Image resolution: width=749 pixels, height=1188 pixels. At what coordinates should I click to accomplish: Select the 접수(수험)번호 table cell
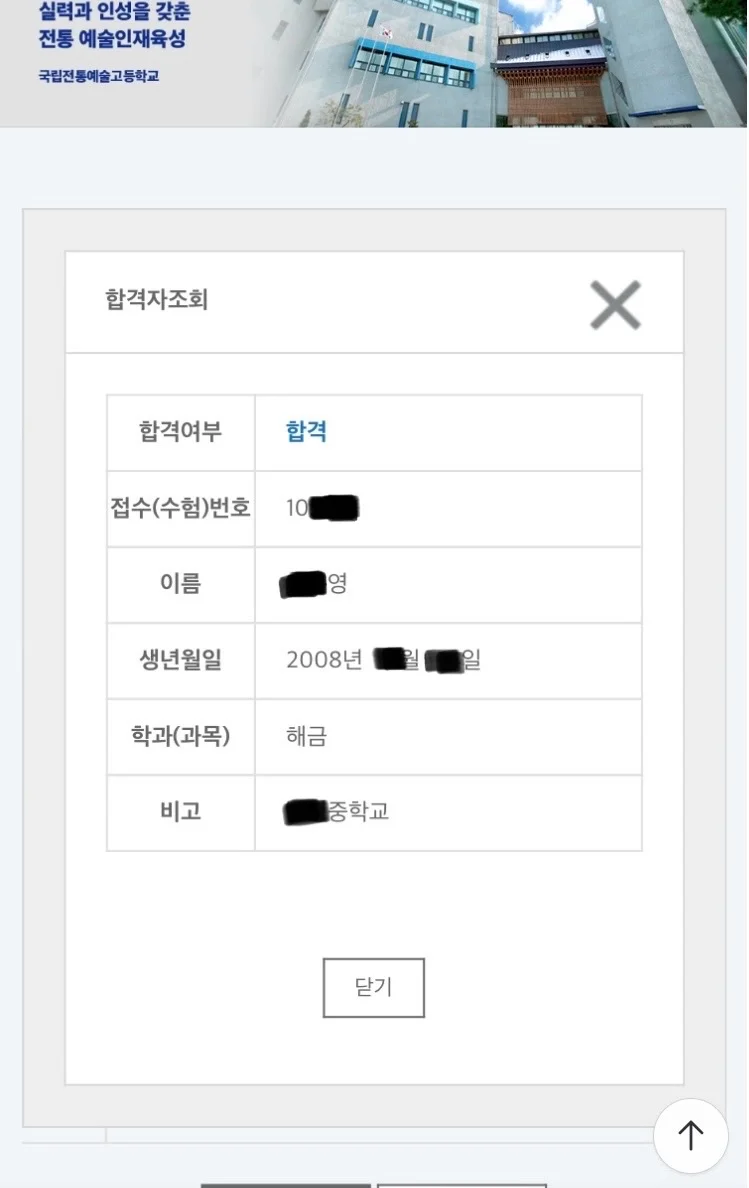[180, 508]
